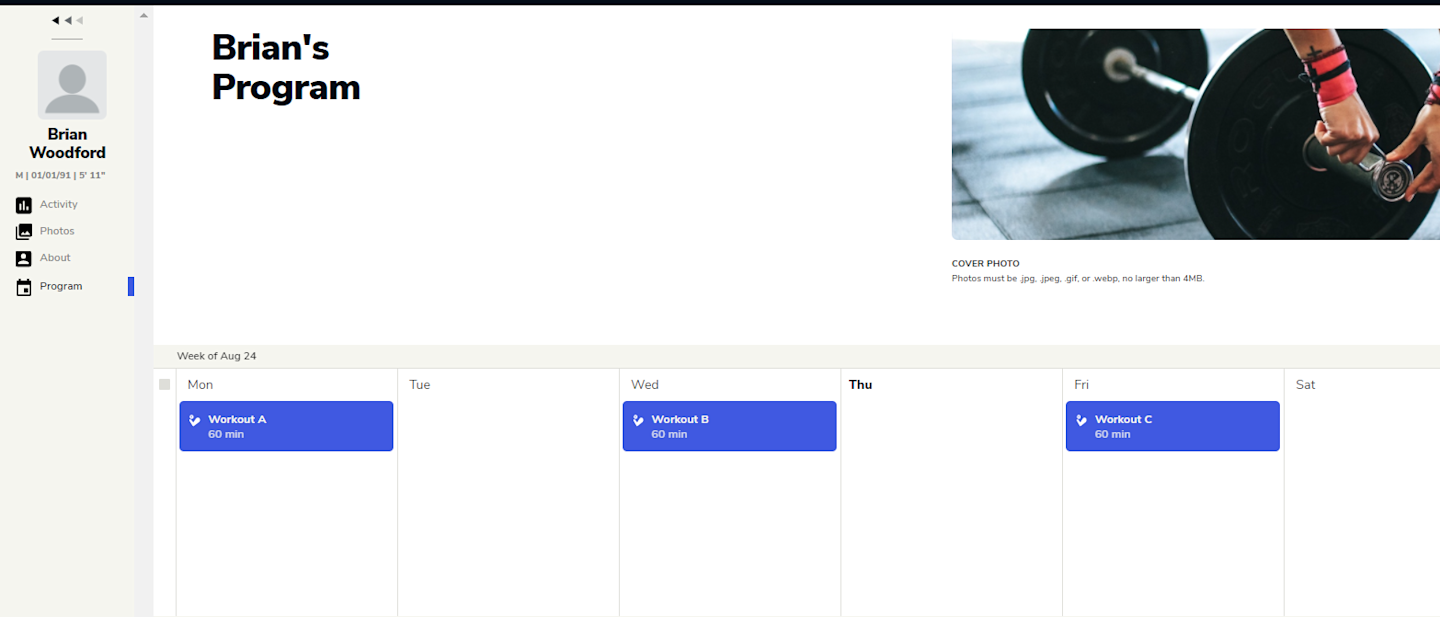Click the empty Tuesday calendar column
The width and height of the screenshot is (1440, 617).
click(x=508, y=500)
